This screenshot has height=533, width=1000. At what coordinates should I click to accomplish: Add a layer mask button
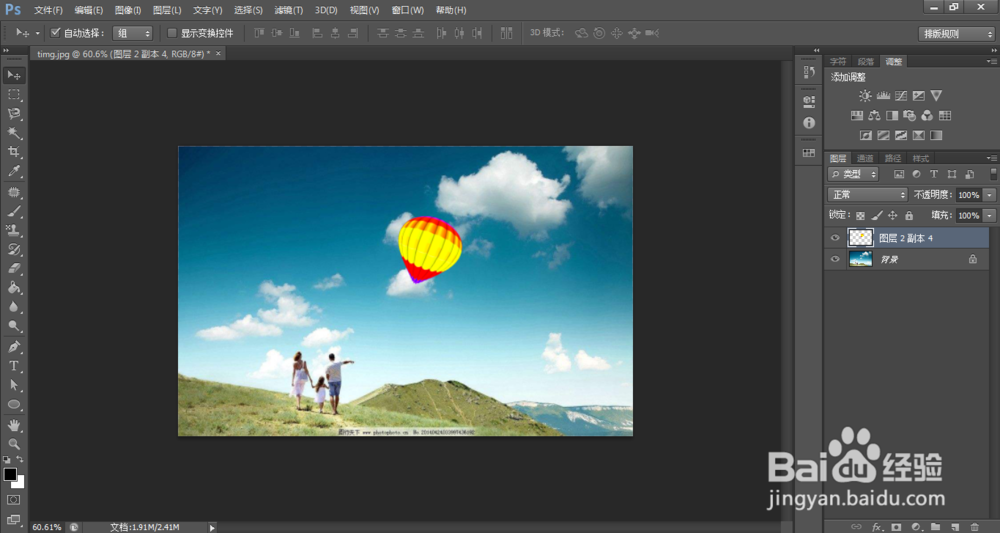coord(897,527)
